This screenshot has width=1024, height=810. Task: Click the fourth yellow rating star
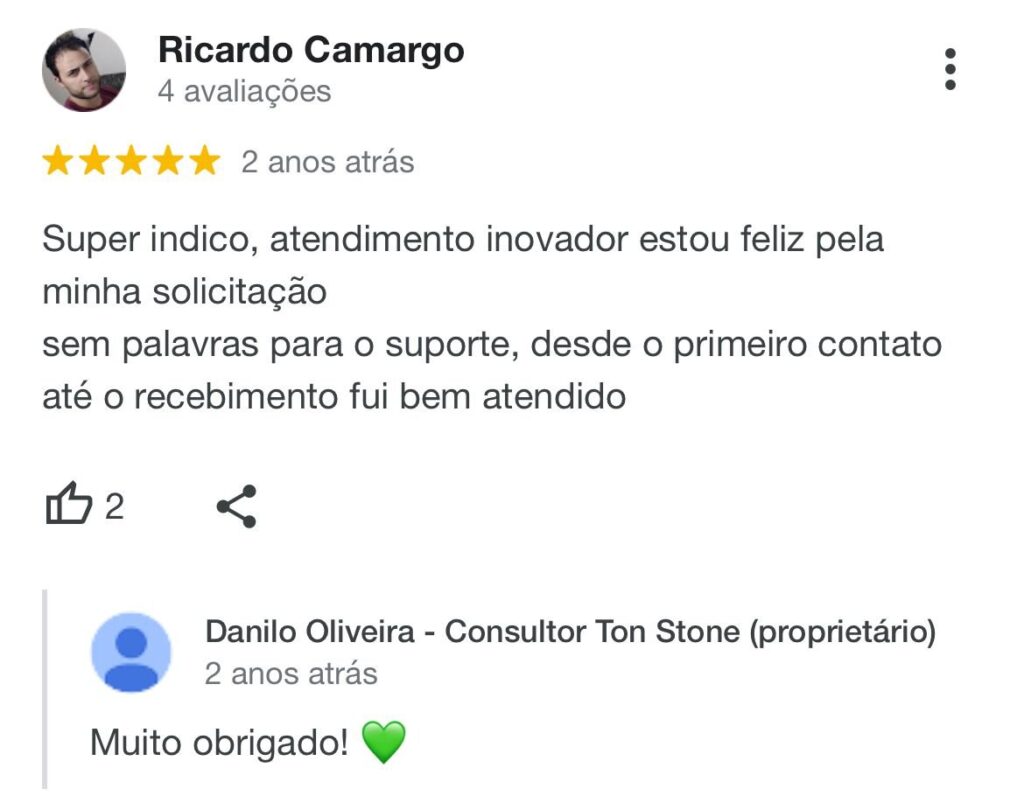click(168, 161)
